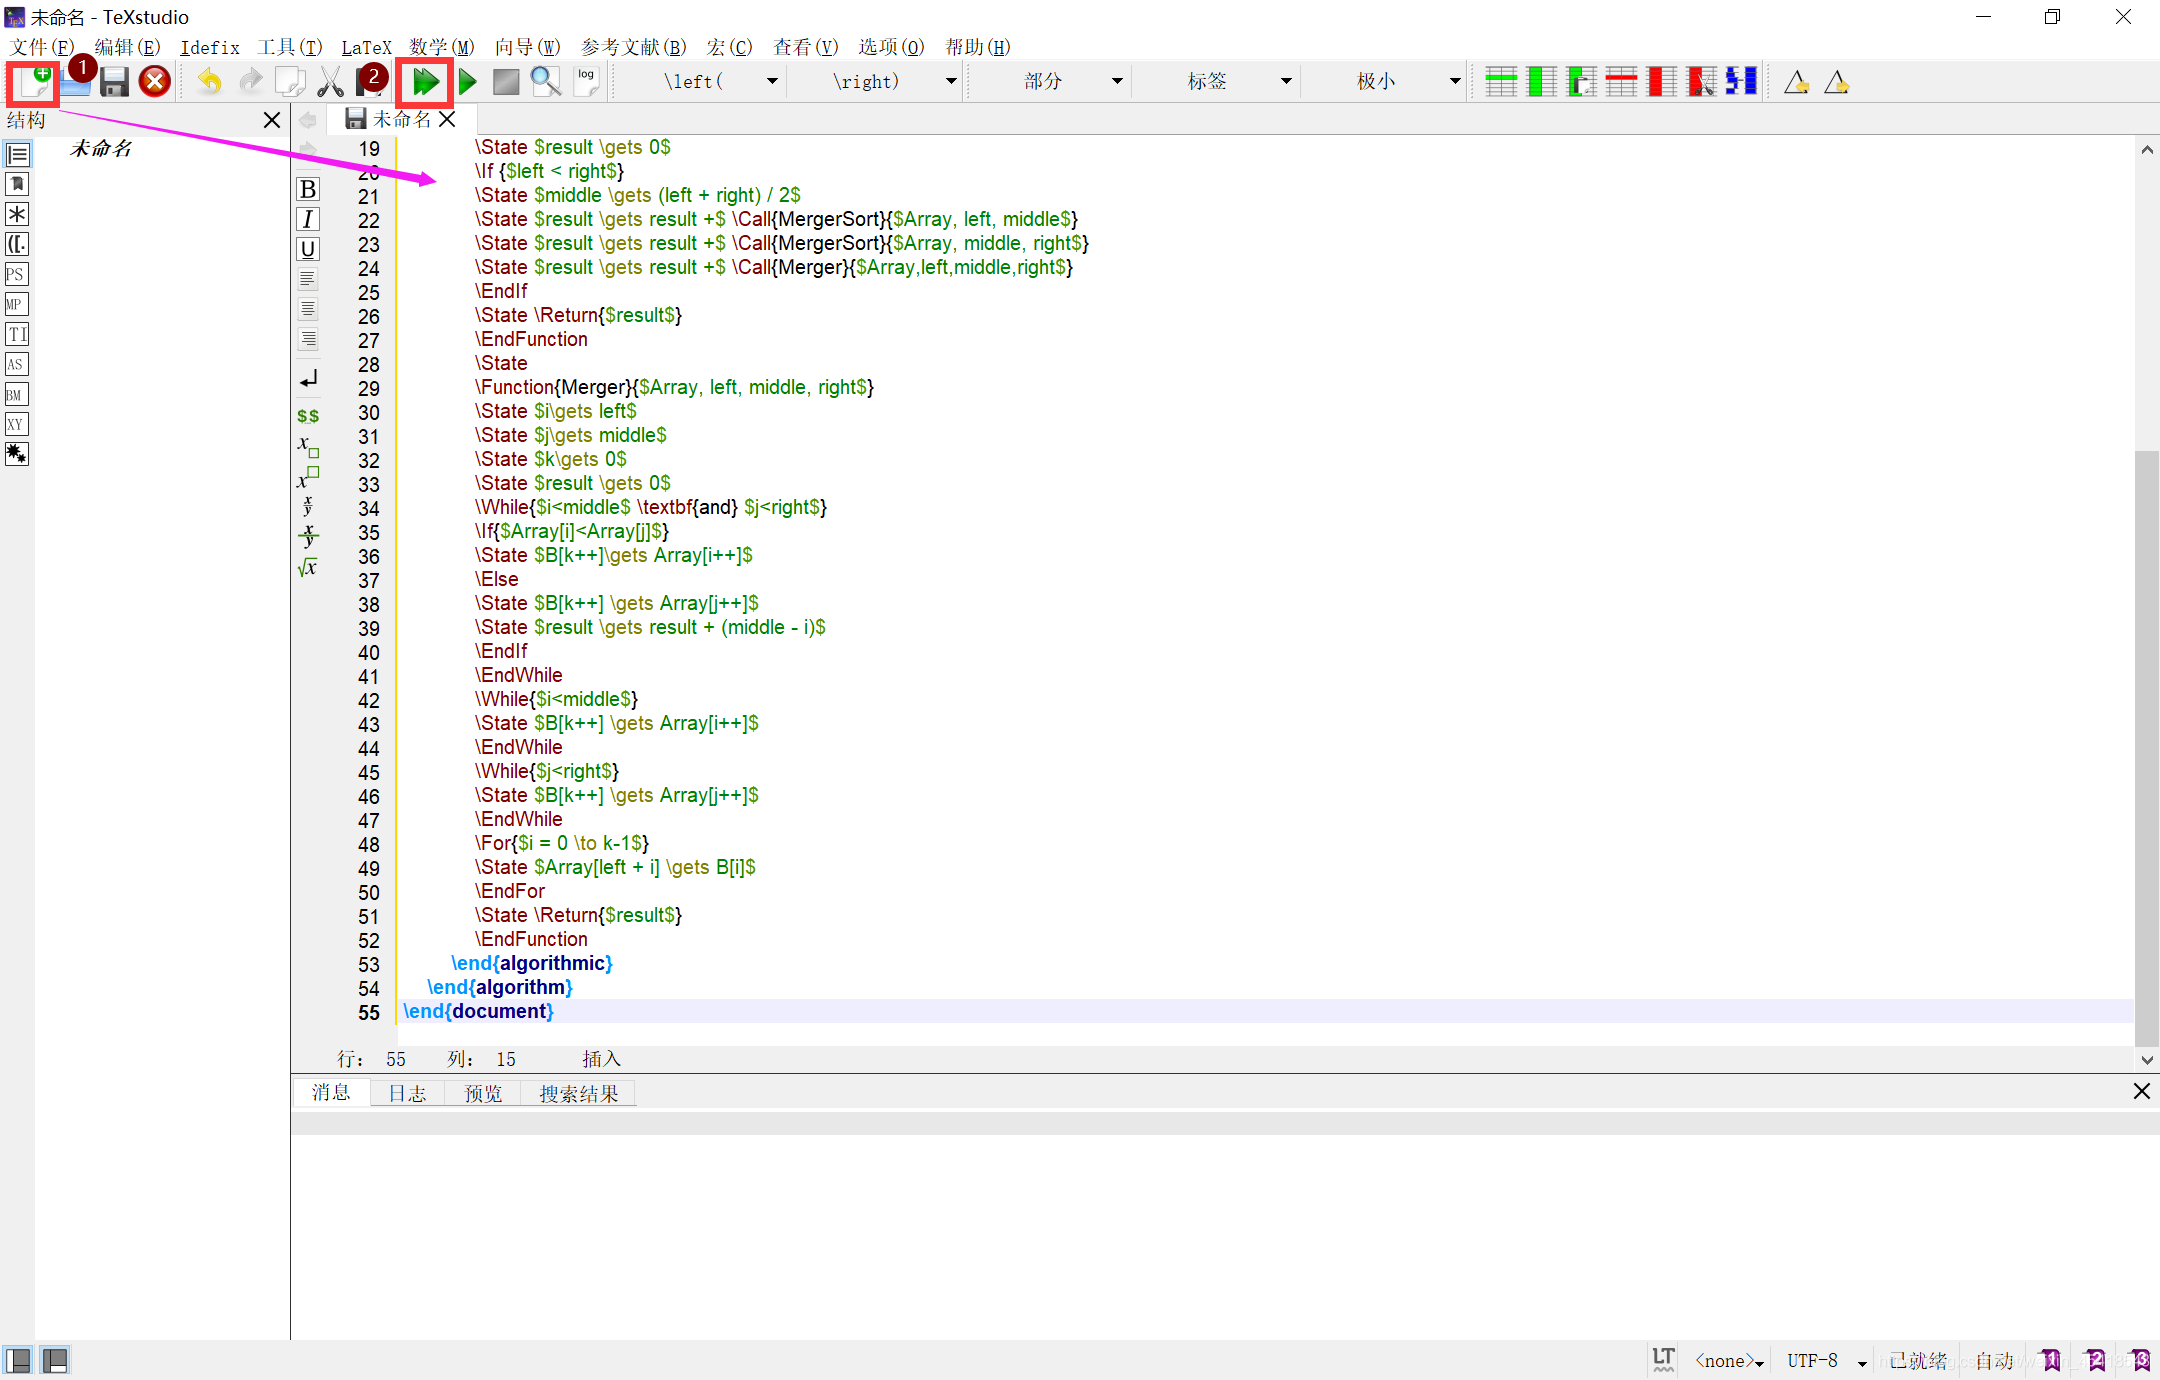Copy selection using toolbar copy icon
Image resolution: width=2160 pixels, height=1380 pixels.
(290, 82)
